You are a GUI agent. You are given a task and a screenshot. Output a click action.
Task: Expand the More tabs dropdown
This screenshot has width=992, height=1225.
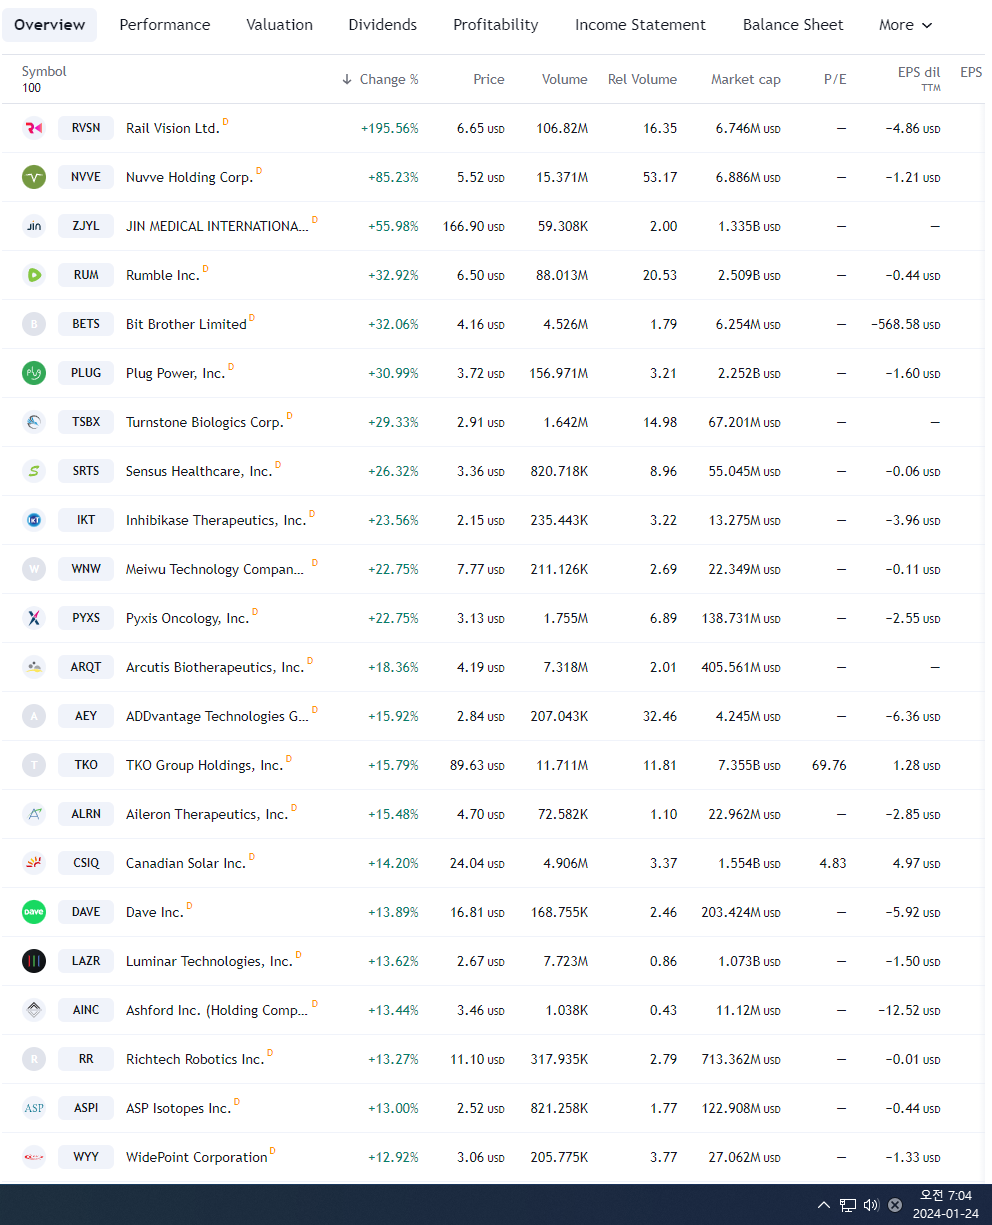(x=905, y=25)
